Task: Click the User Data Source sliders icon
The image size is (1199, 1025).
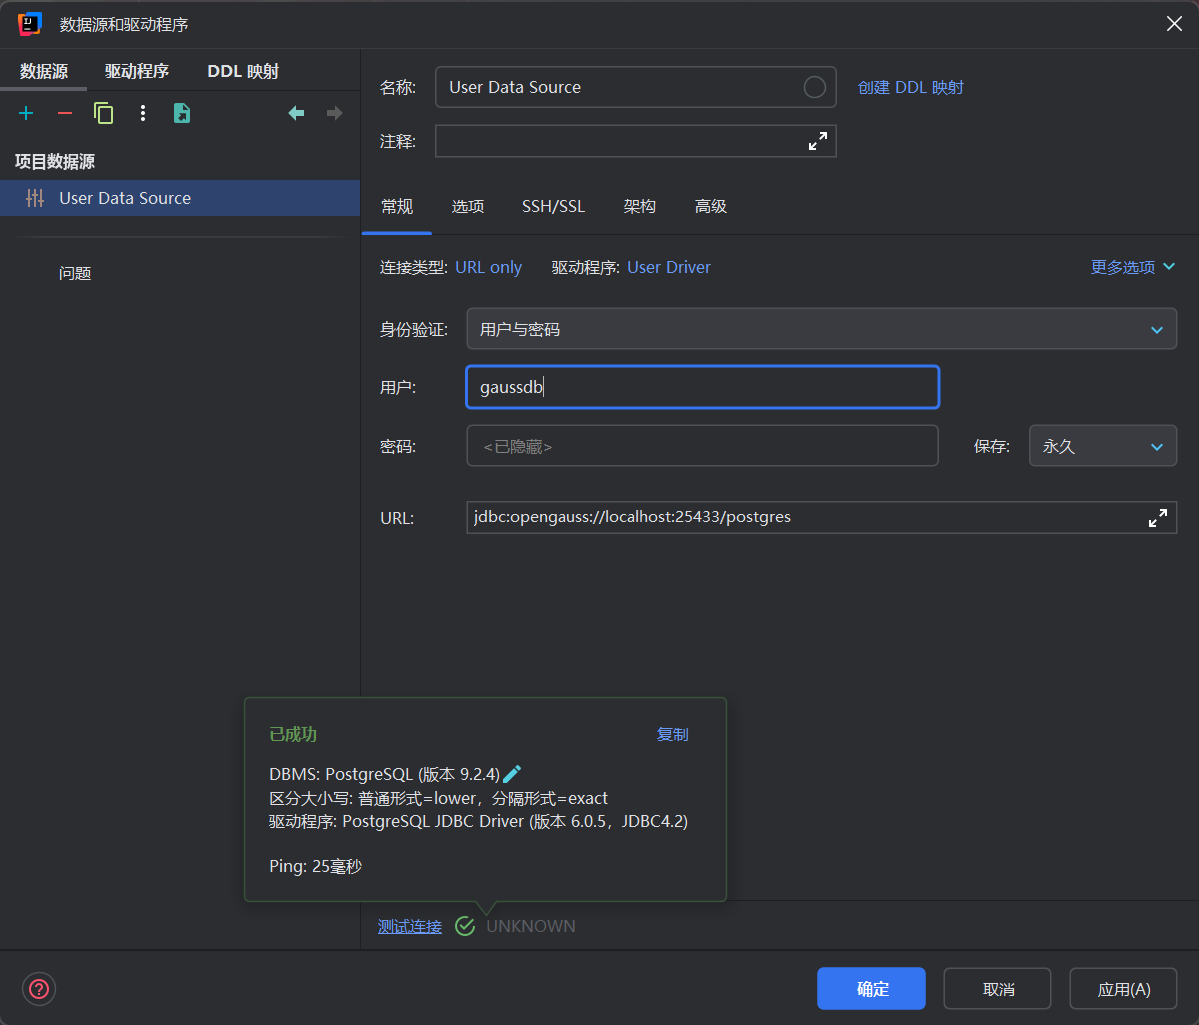Action: click(x=35, y=198)
